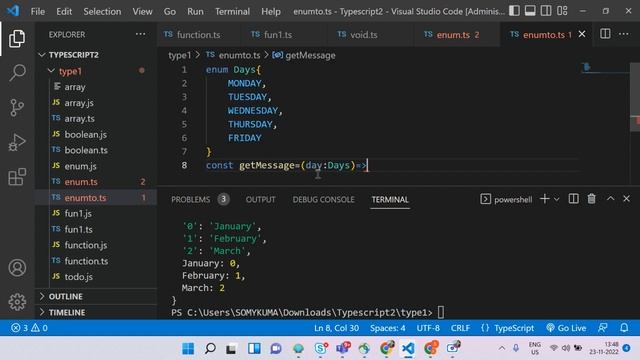640x360 pixels.
Task: Open the function.ts editor tab
Action: pyautogui.click(x=198, y=35)
